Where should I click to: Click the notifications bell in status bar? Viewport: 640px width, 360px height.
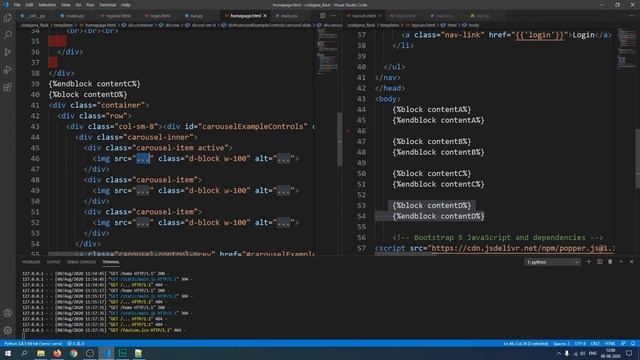[x=633, y=344]
